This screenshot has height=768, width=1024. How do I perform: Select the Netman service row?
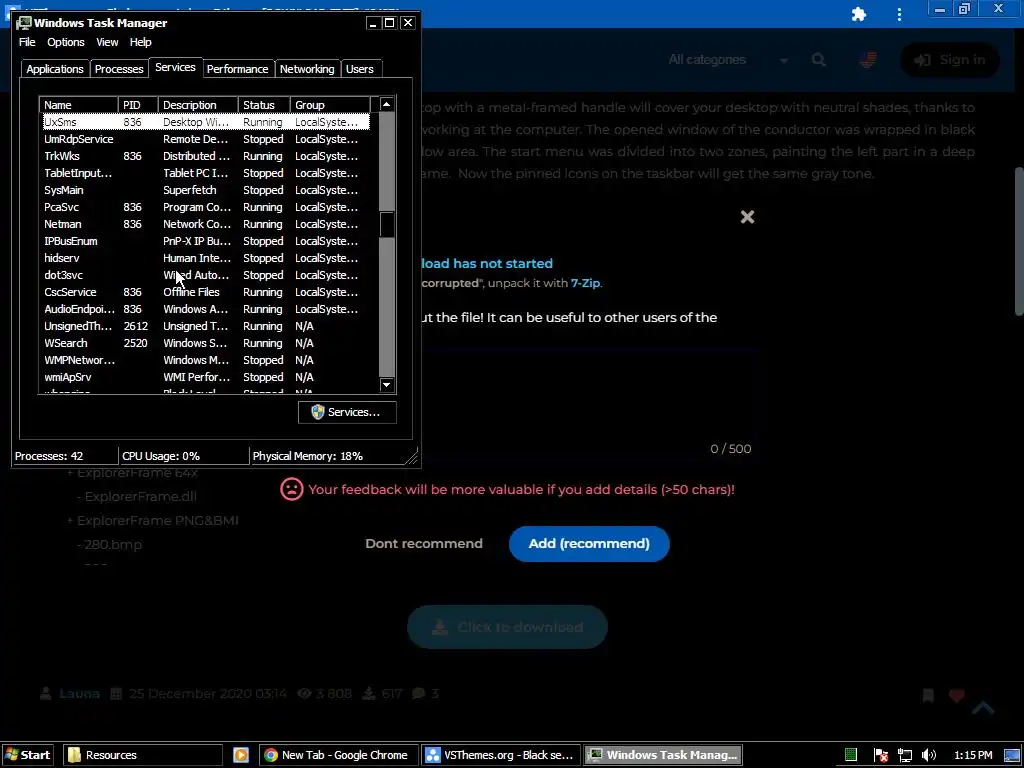click(205, 224)
